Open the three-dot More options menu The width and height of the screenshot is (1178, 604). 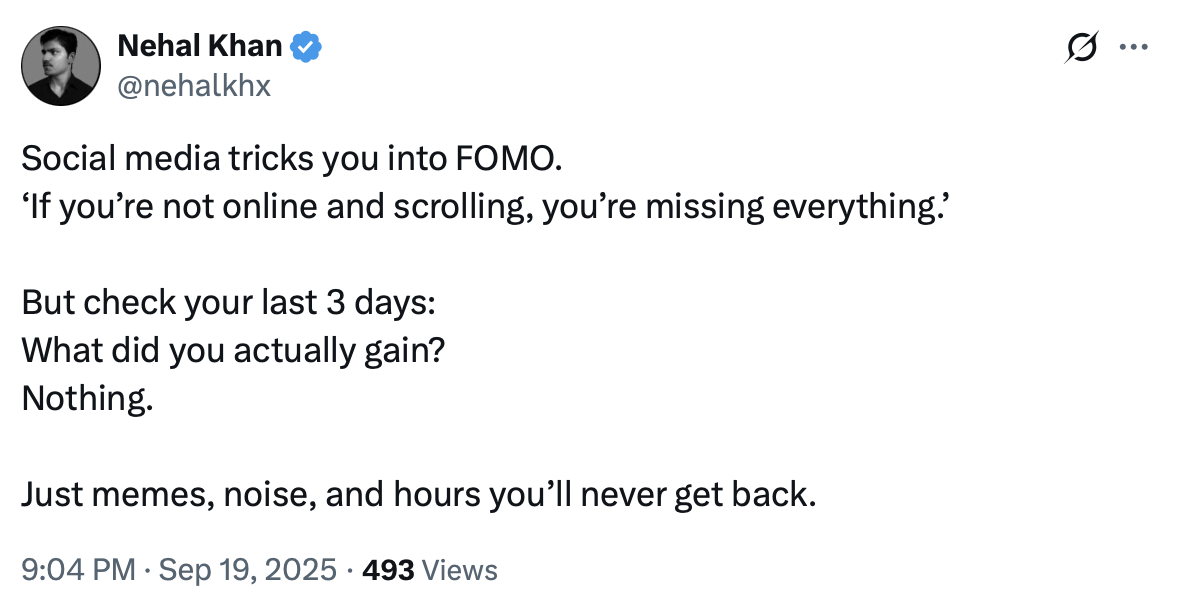(x=1134, y=47)
